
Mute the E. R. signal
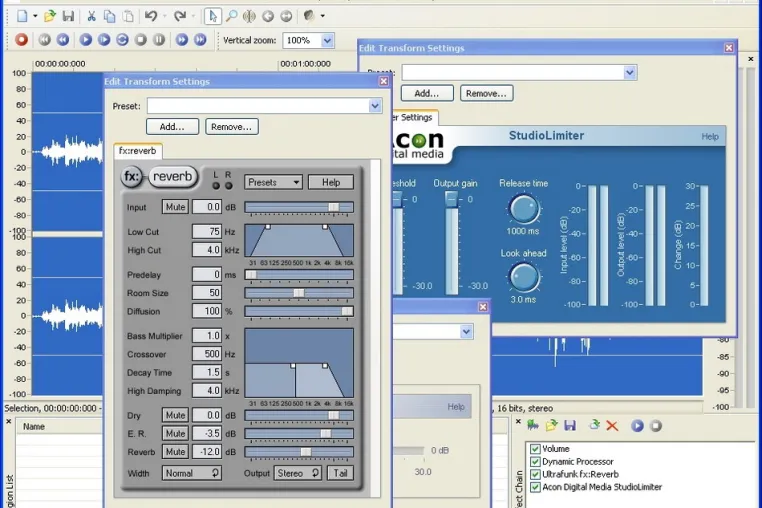pos(175,434)
